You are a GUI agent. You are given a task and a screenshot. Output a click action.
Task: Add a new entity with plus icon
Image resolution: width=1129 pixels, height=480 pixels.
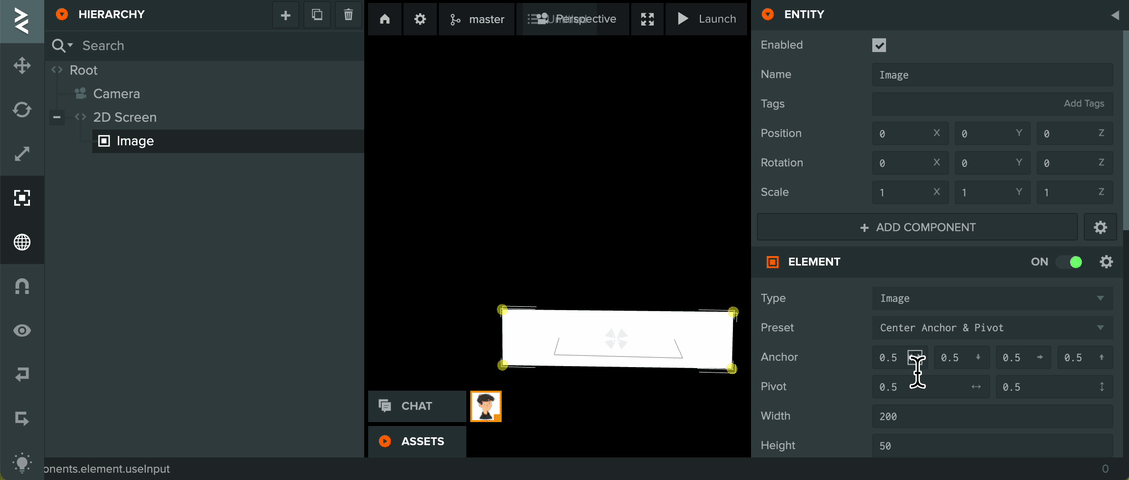click(286, 14)
